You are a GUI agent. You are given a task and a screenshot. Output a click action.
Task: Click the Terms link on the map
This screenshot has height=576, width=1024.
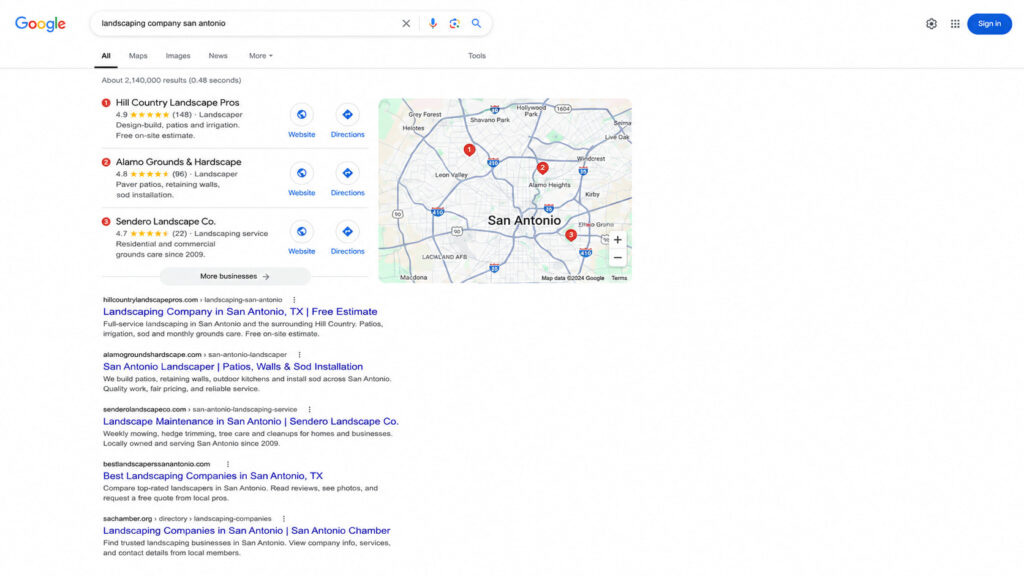tap(619, 278)
